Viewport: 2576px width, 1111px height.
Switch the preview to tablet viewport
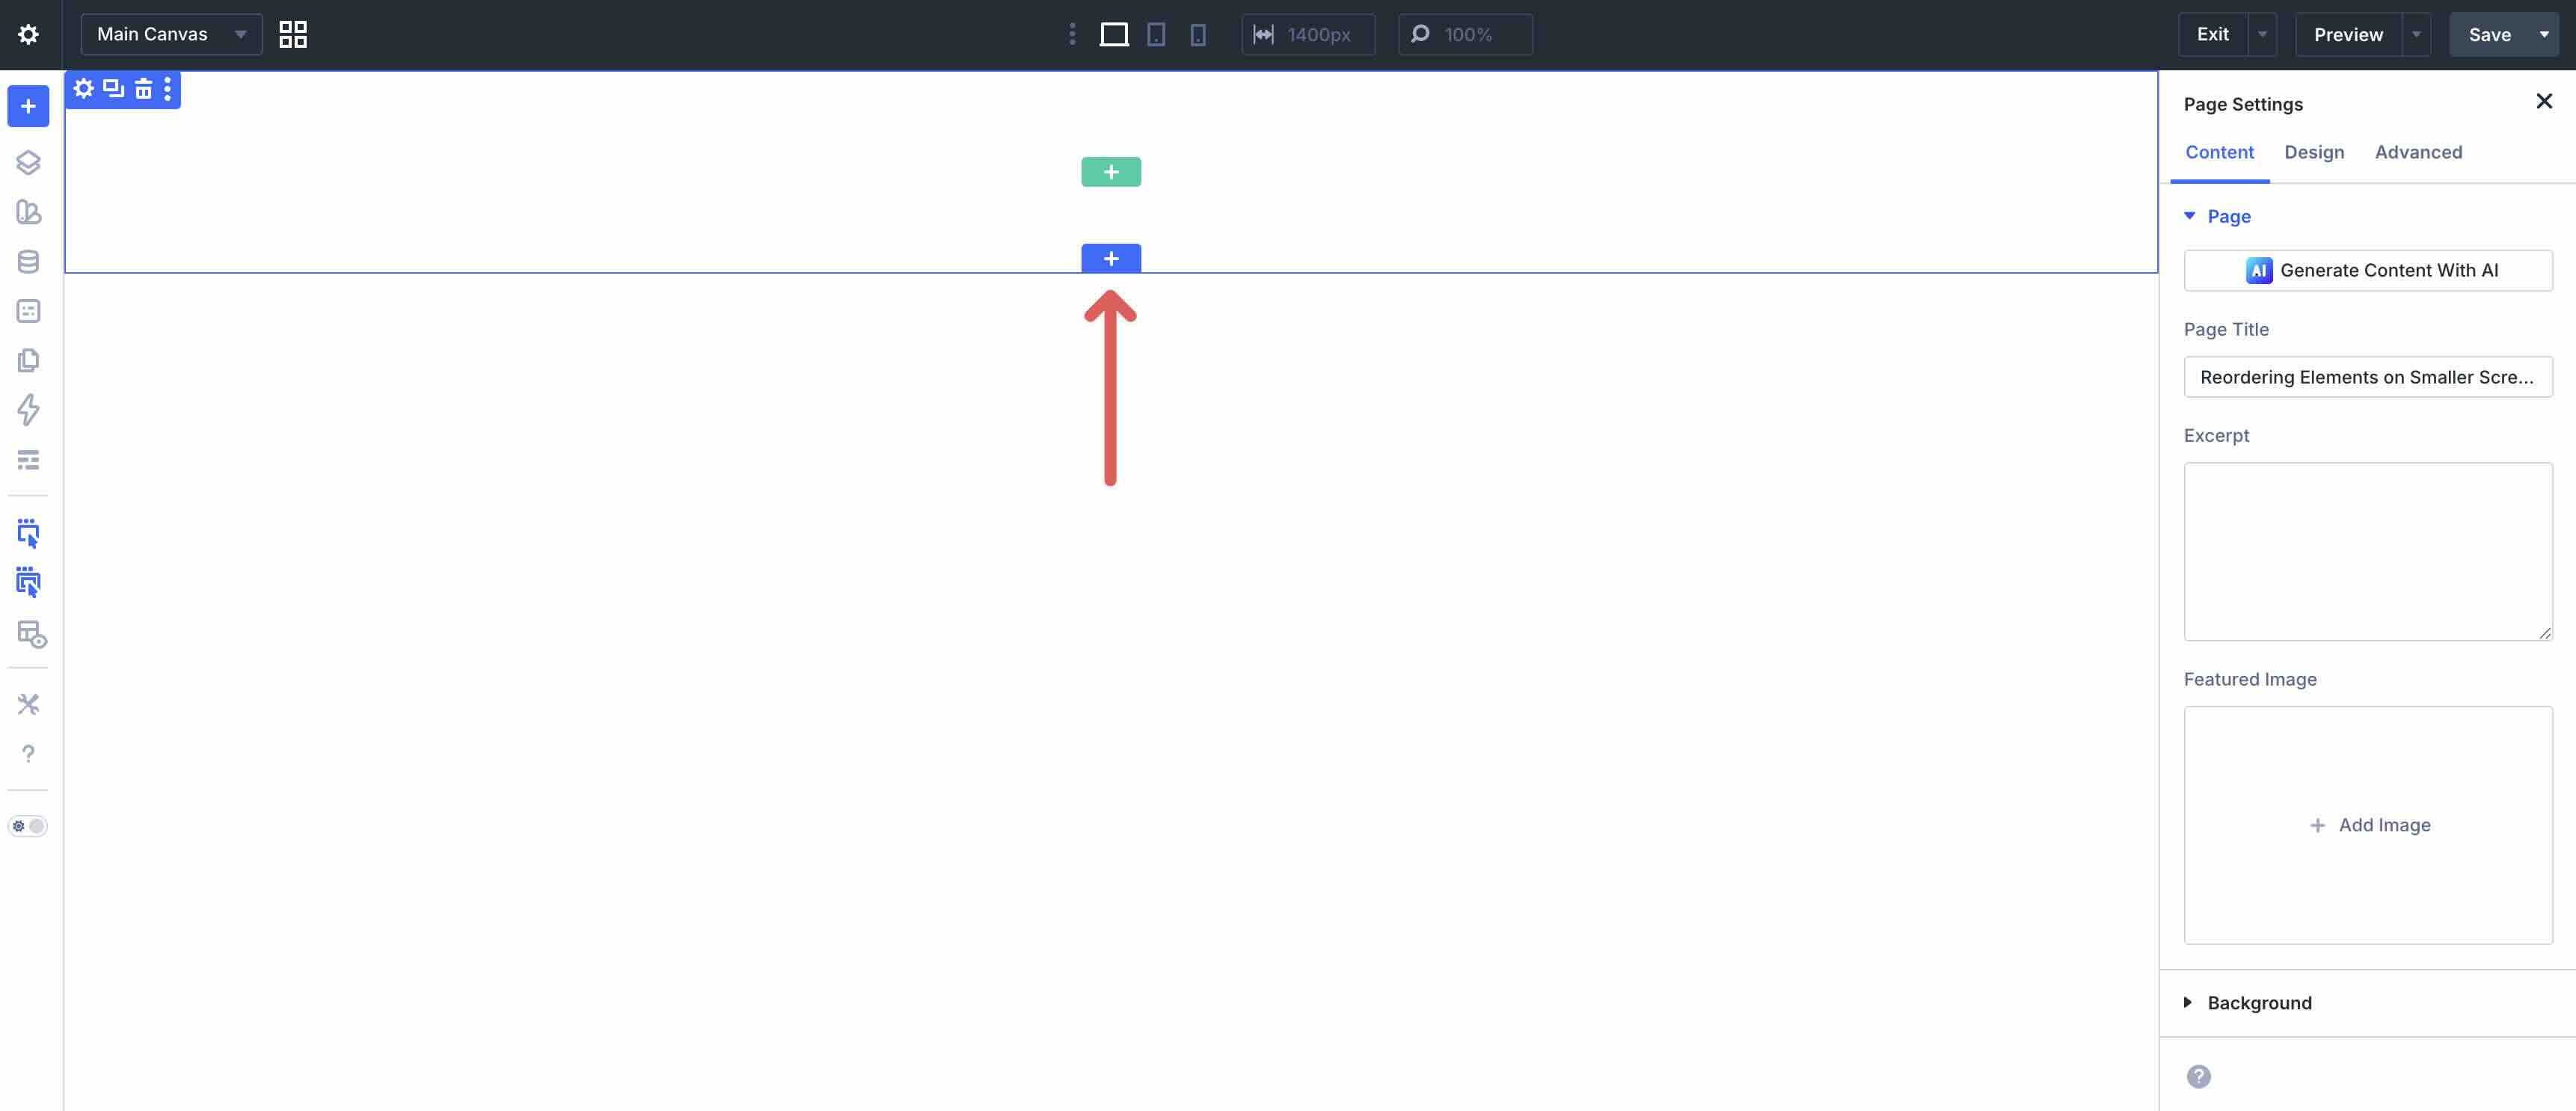click(1156, 33)
